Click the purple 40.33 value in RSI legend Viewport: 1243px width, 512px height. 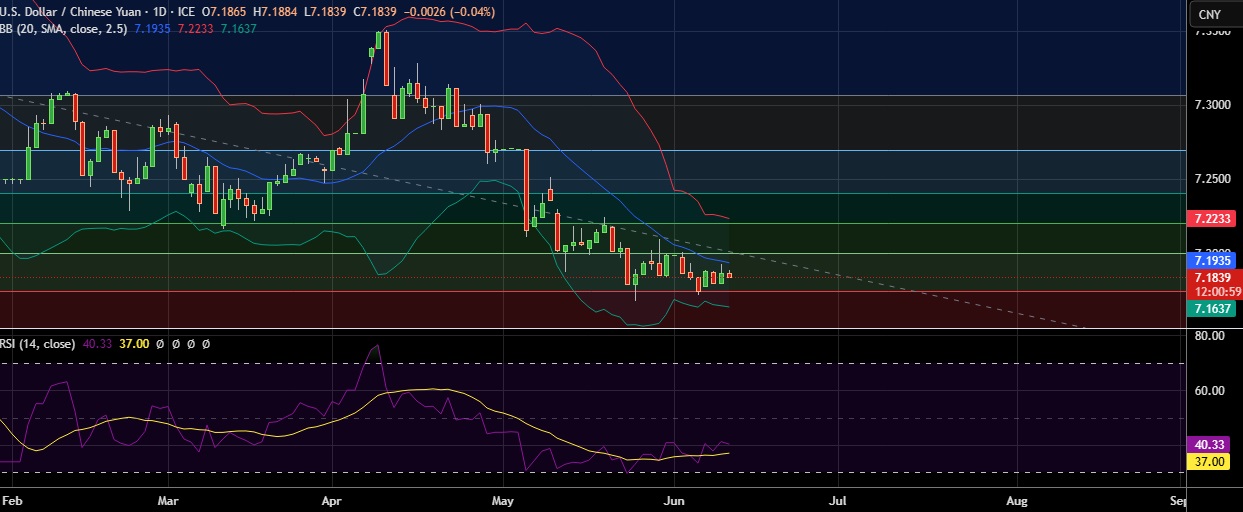pos(97,344)
